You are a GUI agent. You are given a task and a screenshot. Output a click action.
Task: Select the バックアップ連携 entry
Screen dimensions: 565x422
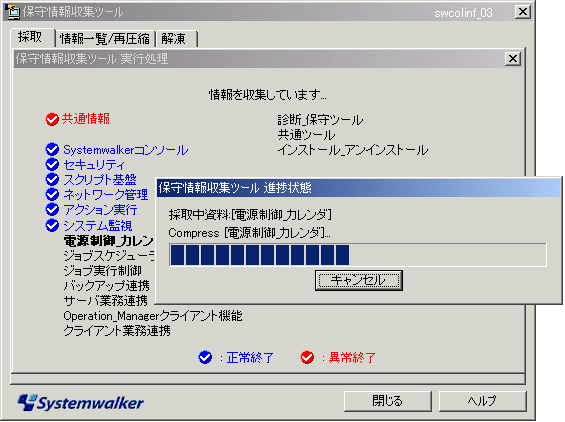[x=106, y=286]
